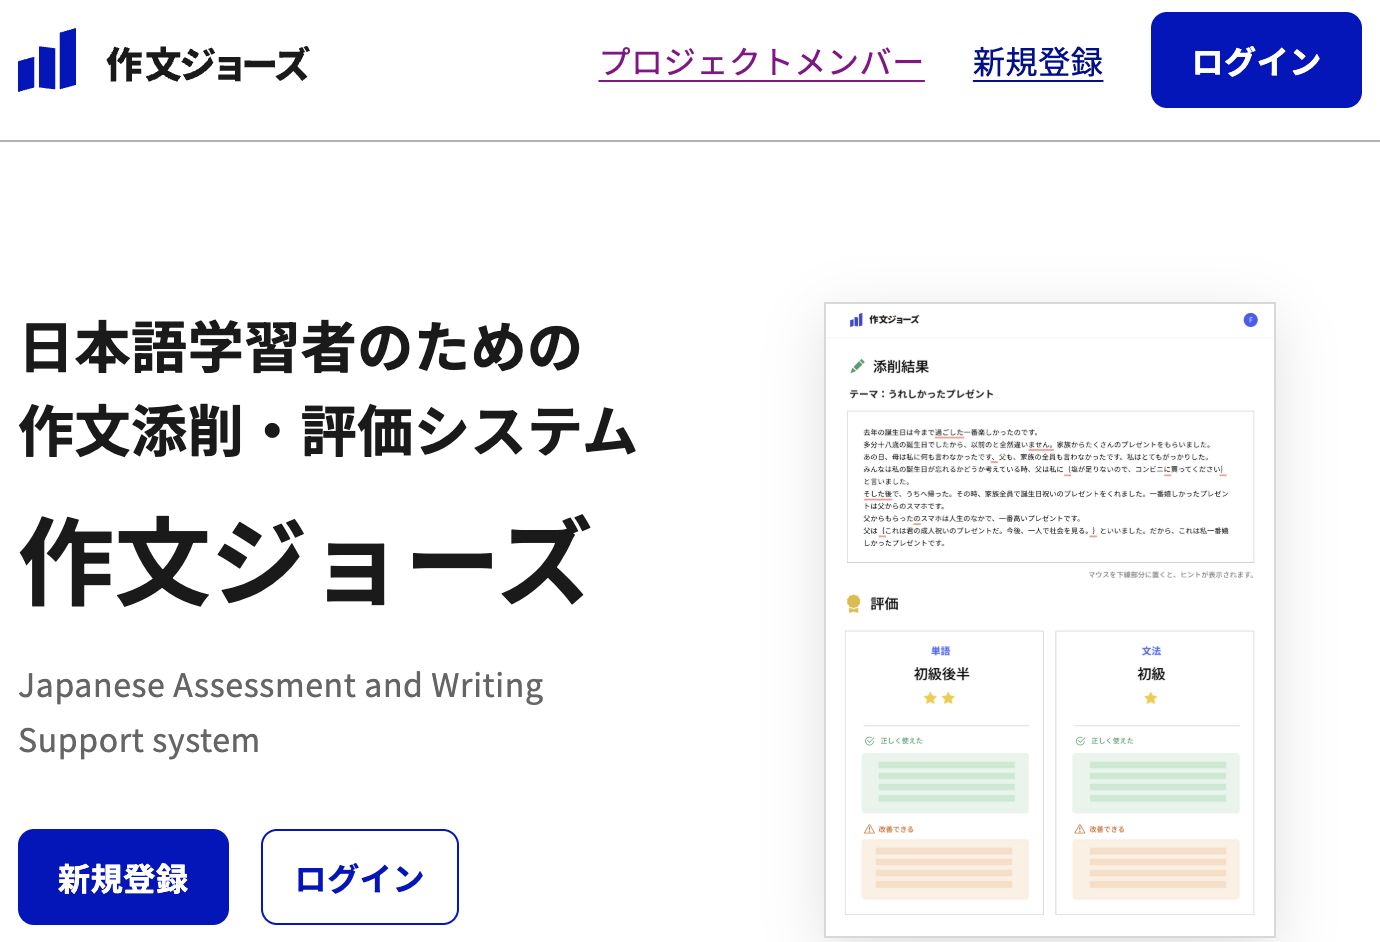Click the outlined ログイン button below tagline

[360, 877]
